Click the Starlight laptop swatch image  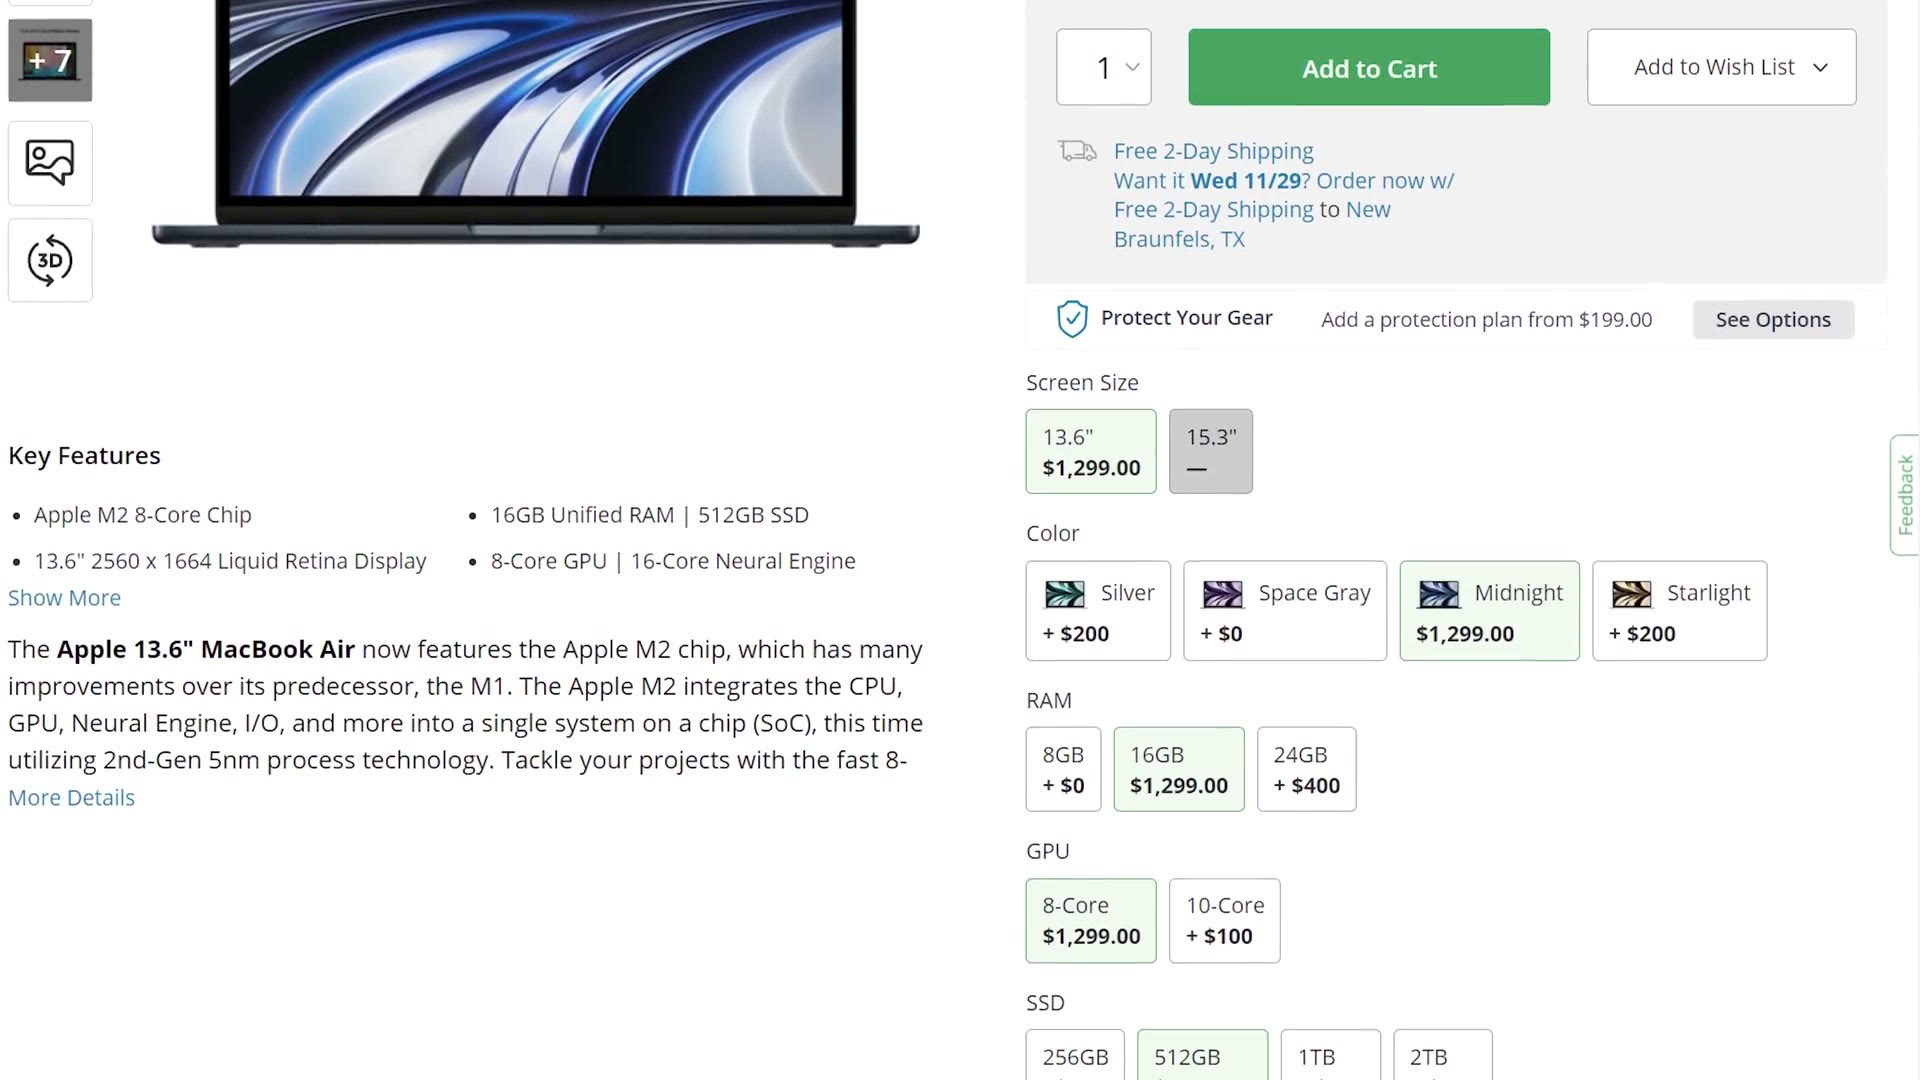(1631, 594)
